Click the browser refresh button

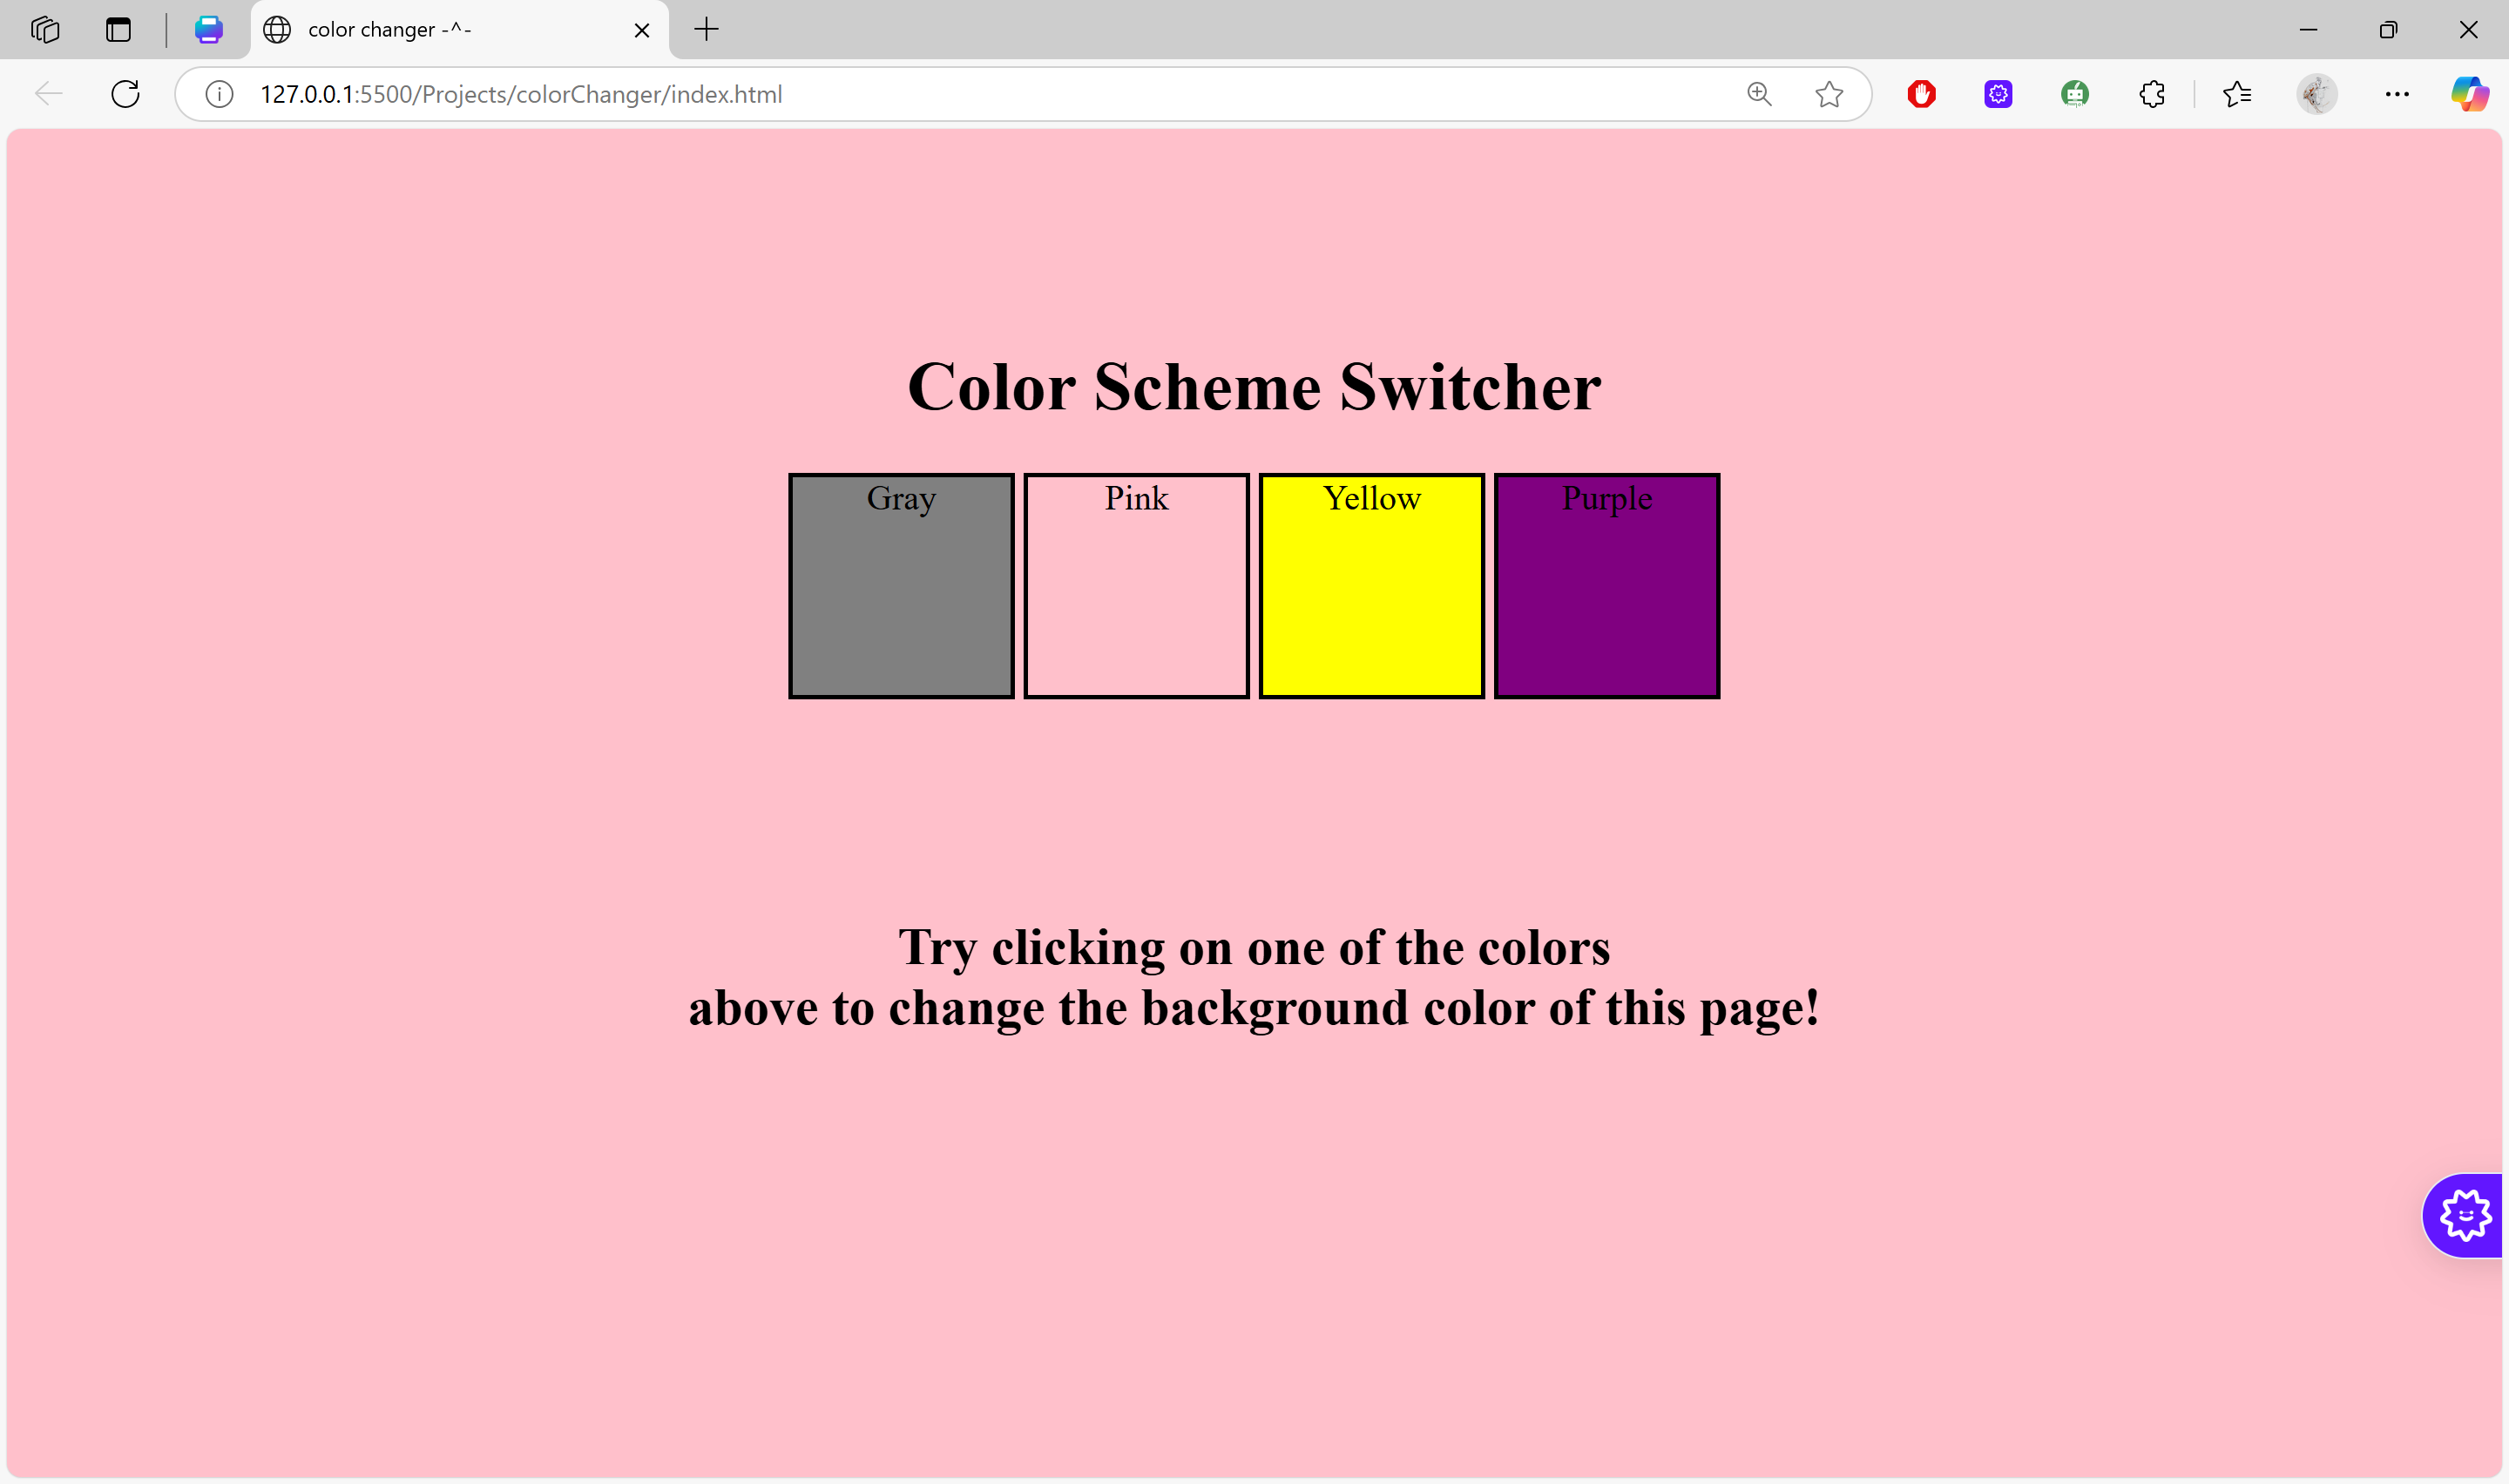[x=125, y=94]
